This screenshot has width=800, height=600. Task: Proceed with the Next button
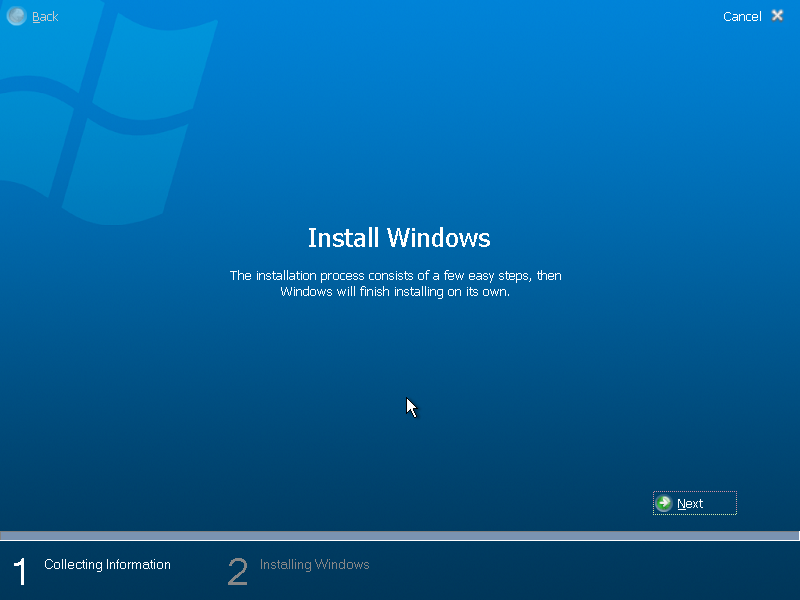tap(694, 503)
